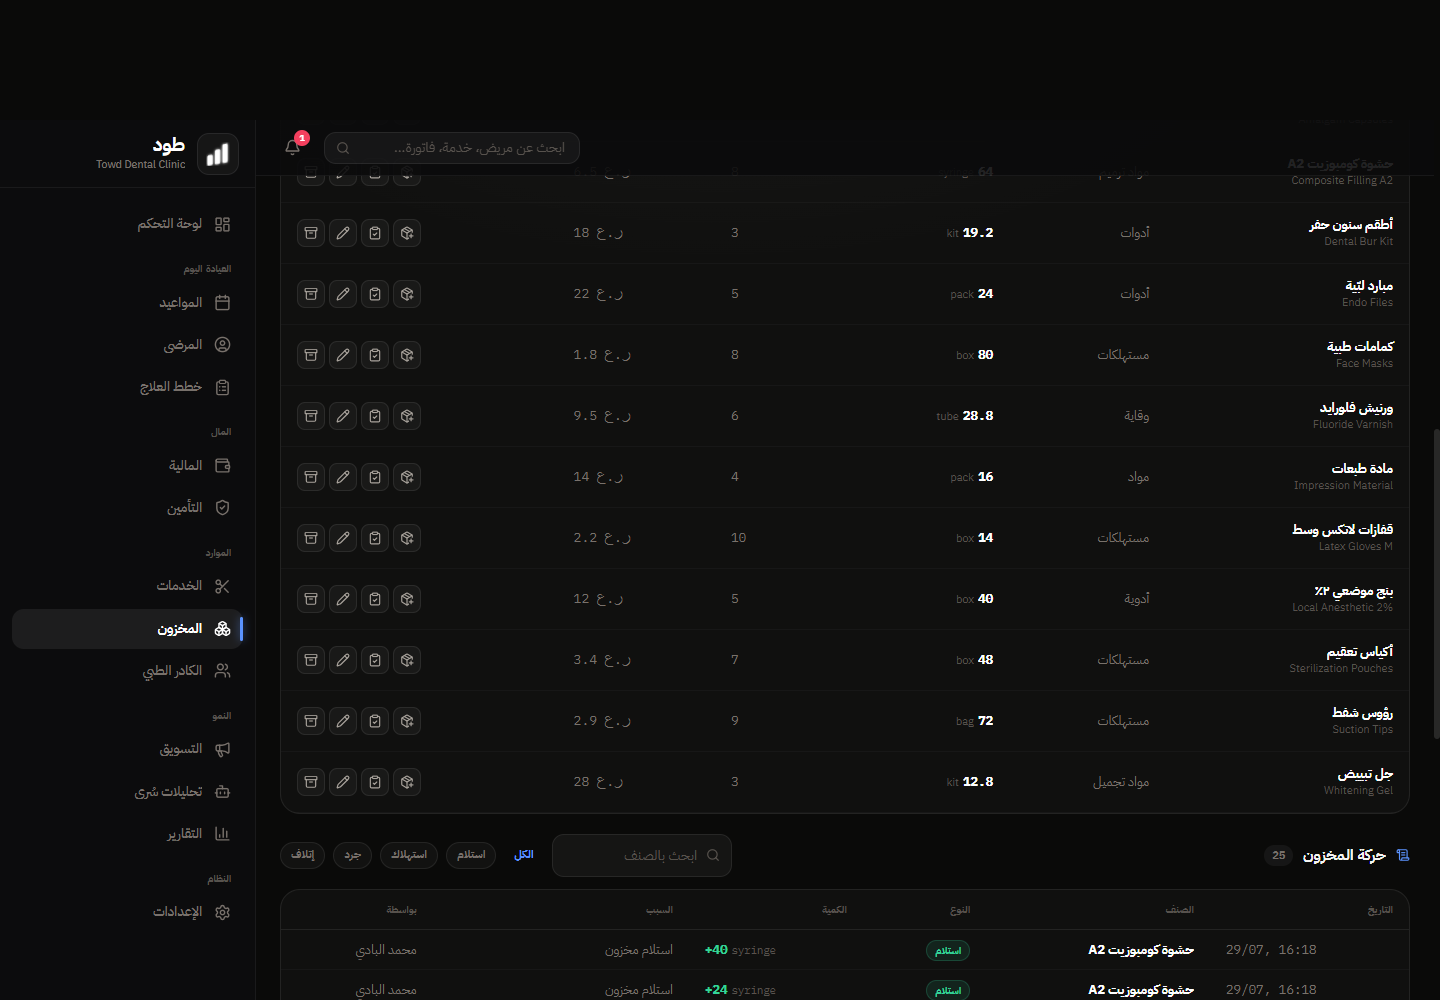
Task: Open stock count for Impression Material
Action: pyautogui.click(x=375, y=477)
